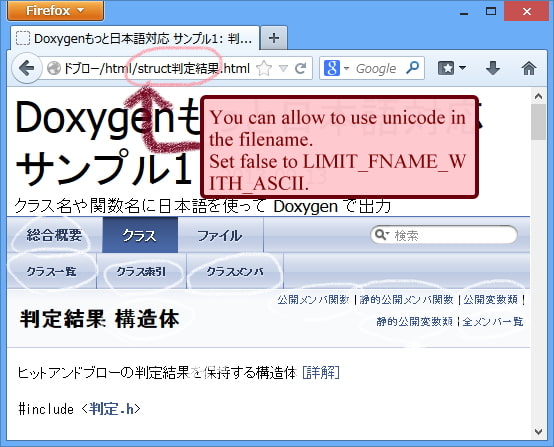Click the scrollbar up arrow

538,96
